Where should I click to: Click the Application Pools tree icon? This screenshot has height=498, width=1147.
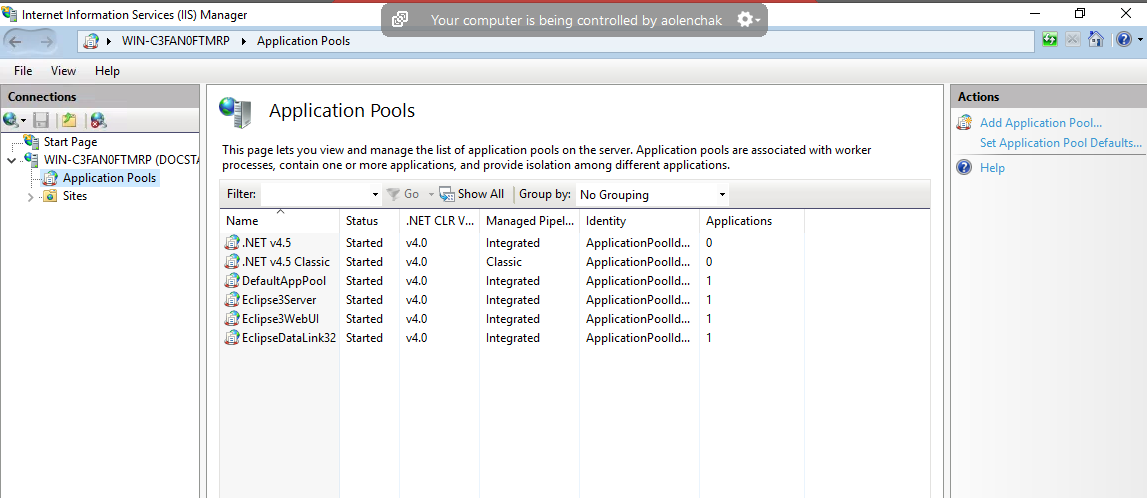(50, 178)
